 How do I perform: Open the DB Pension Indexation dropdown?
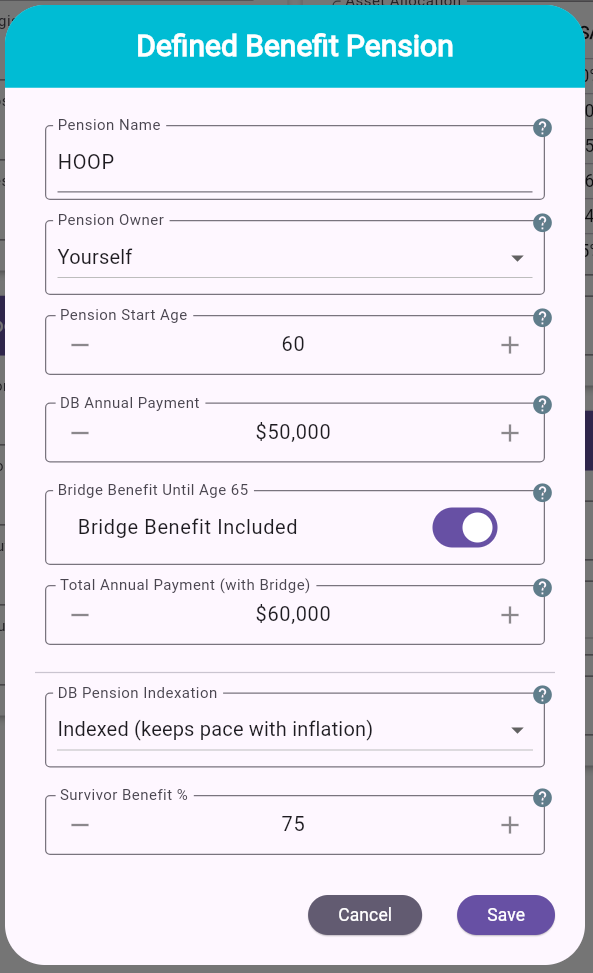pos(518,729)
